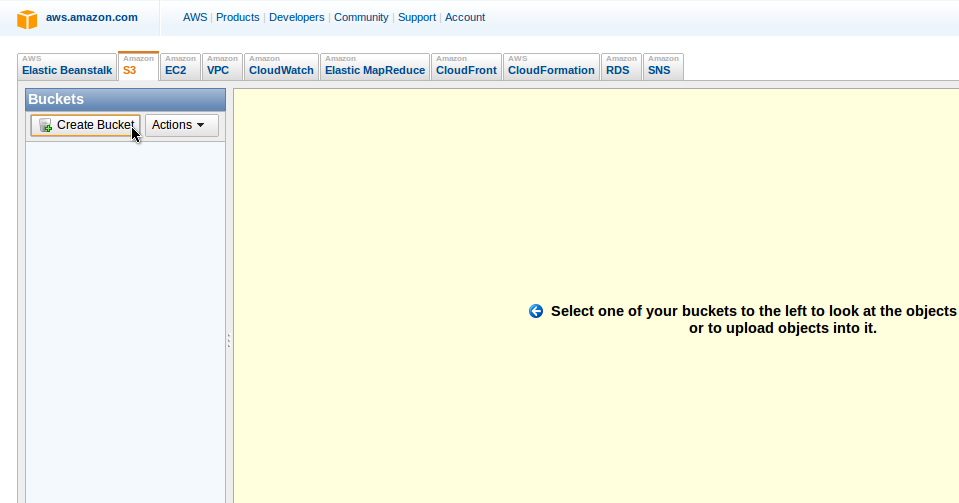The width and height of the screenshot is (959, 503).
Task: Open the Elastic MapReduce tab
Action: coord(375,67)
